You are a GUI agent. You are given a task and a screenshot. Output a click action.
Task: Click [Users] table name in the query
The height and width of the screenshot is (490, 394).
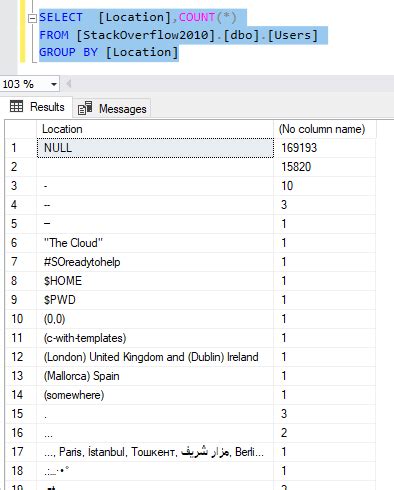293,35
